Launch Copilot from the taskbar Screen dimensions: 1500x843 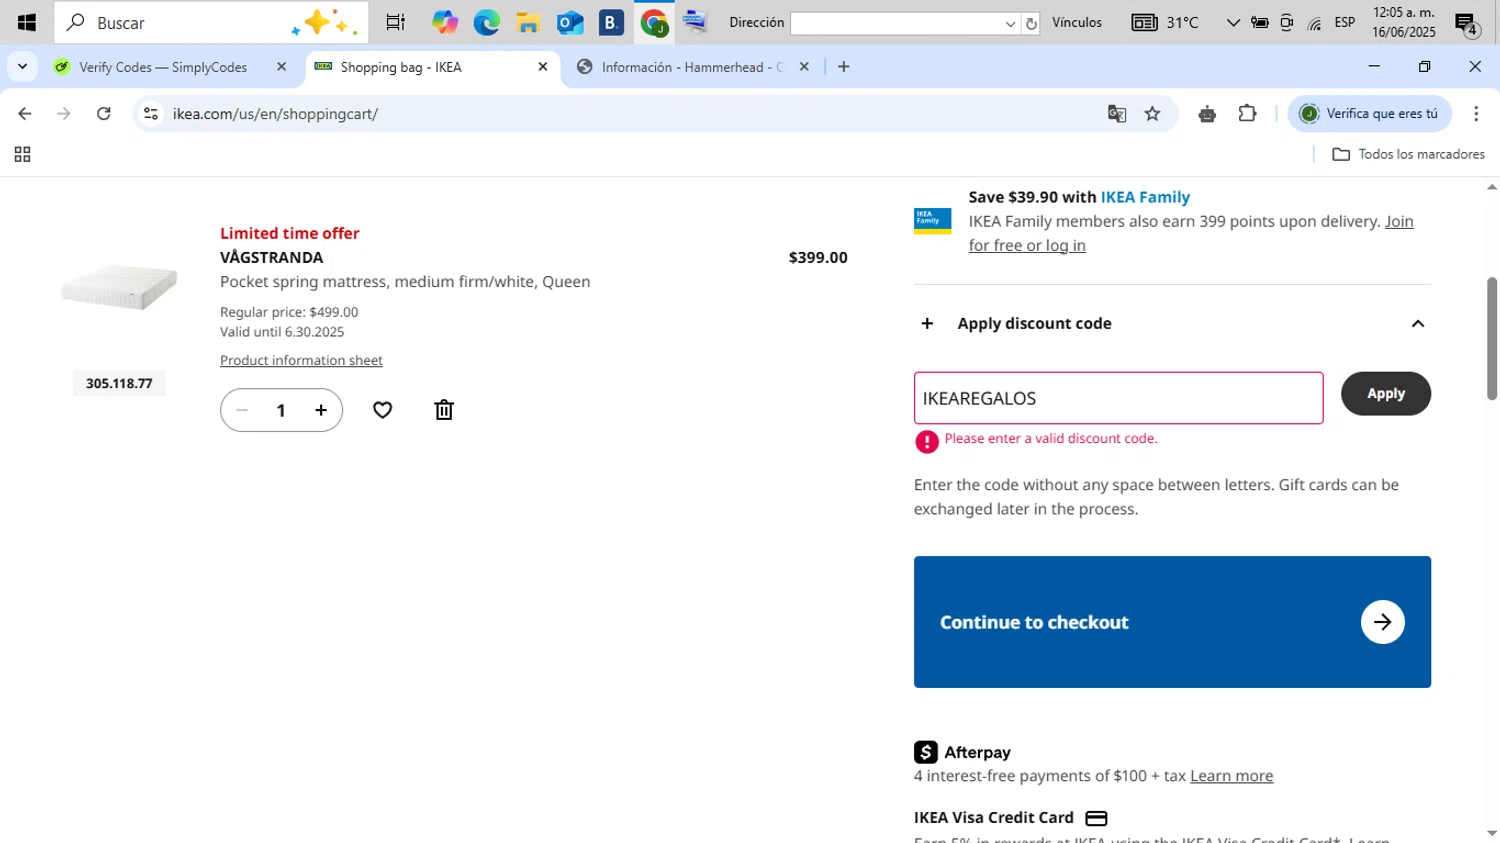[445, 22]
